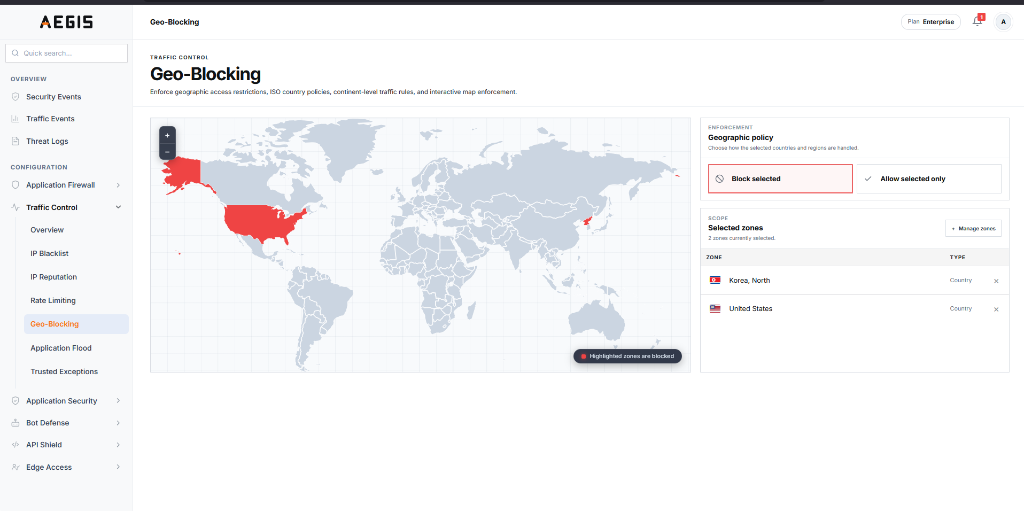Click the 'United States' zone name
This screenshot has height=511, width=1024.
(x=750, y=308)
